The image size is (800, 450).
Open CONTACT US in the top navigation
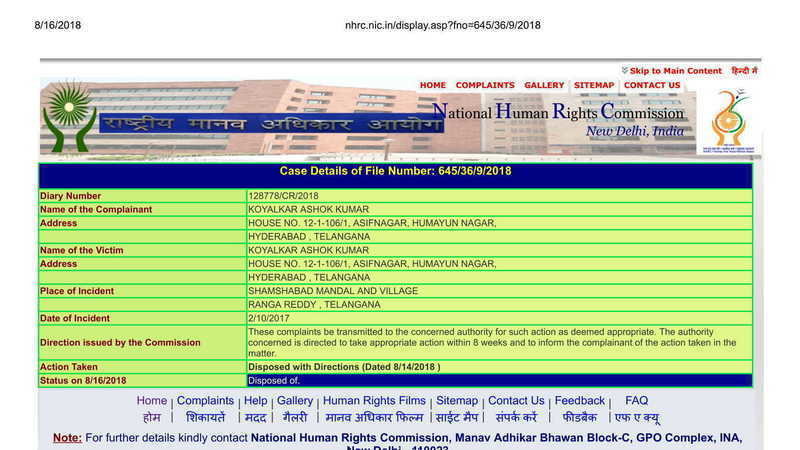click(x=652, y=85)
